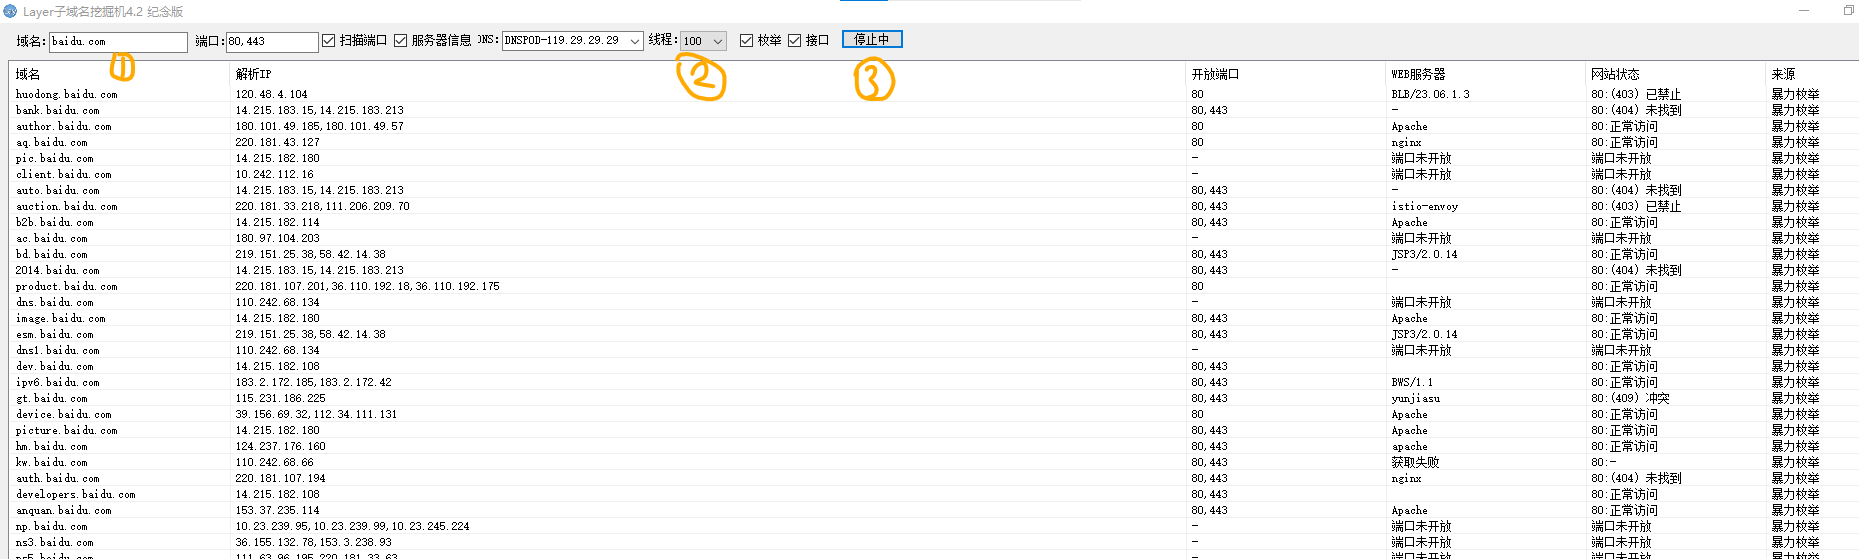1859x559 pixels.
Task: Click the web server cell yunjiasu
Action: (1415, 398)
